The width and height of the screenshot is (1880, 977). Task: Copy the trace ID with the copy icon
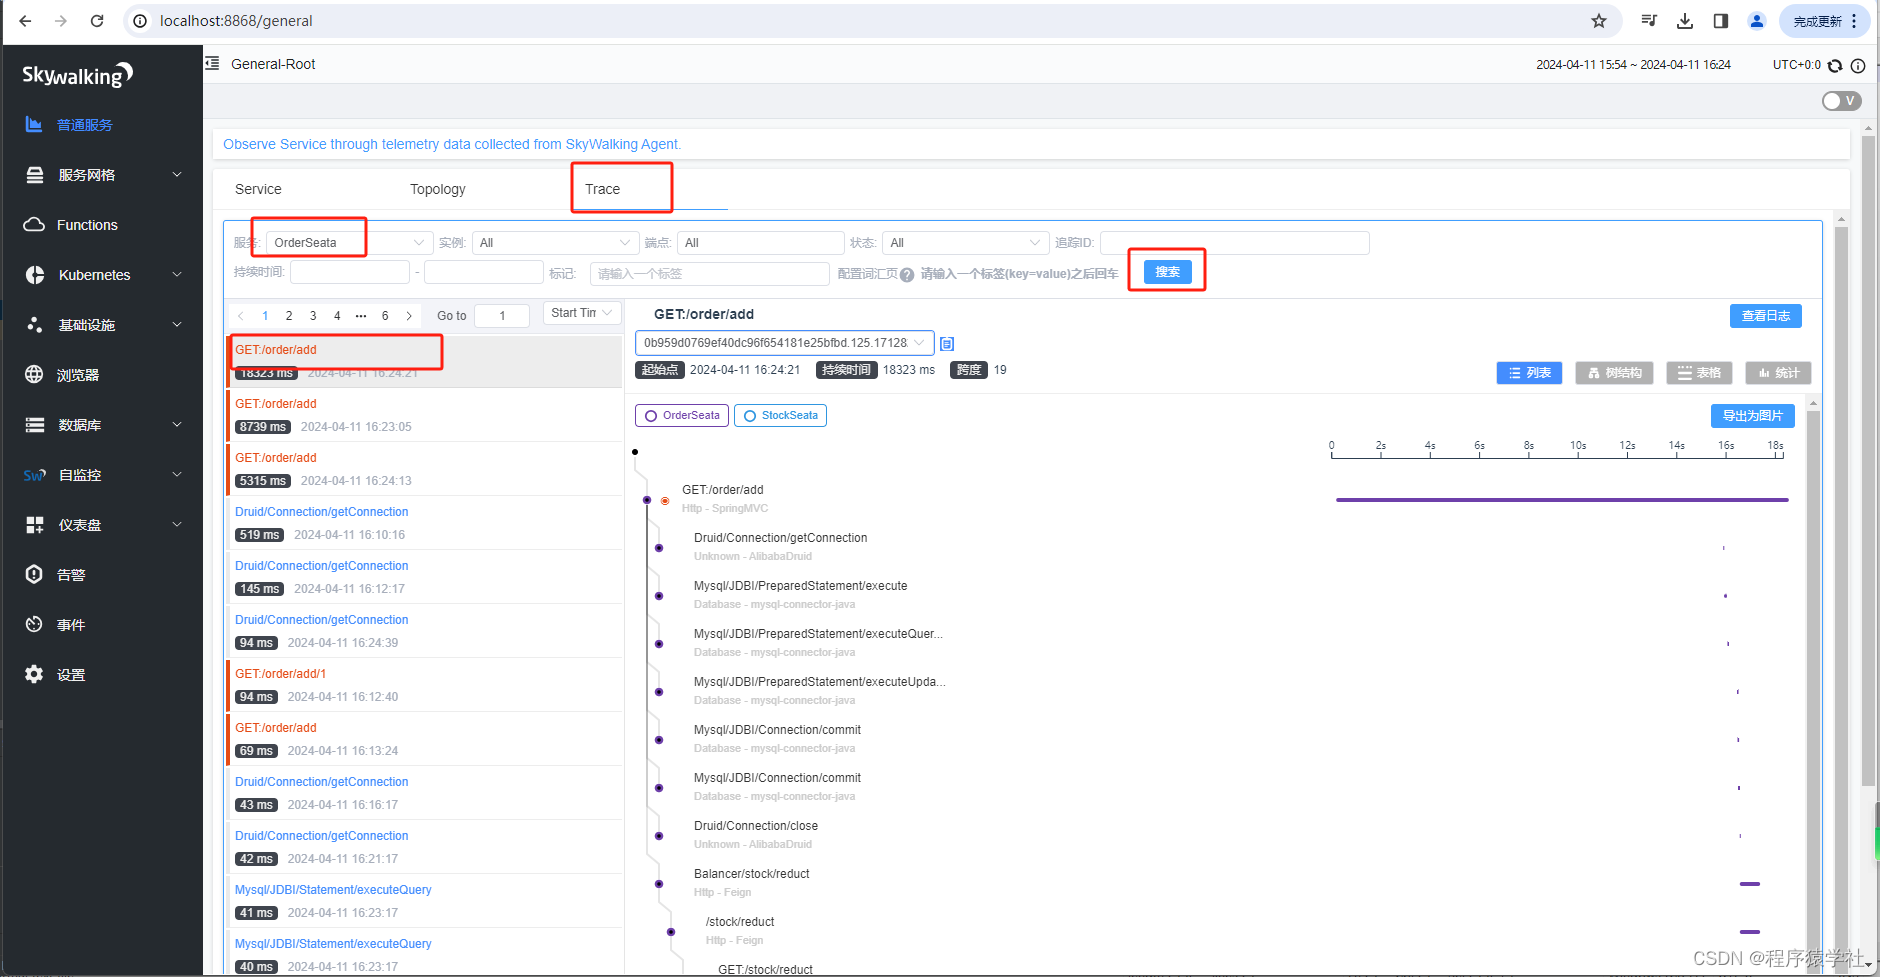[x=947, y=344]
